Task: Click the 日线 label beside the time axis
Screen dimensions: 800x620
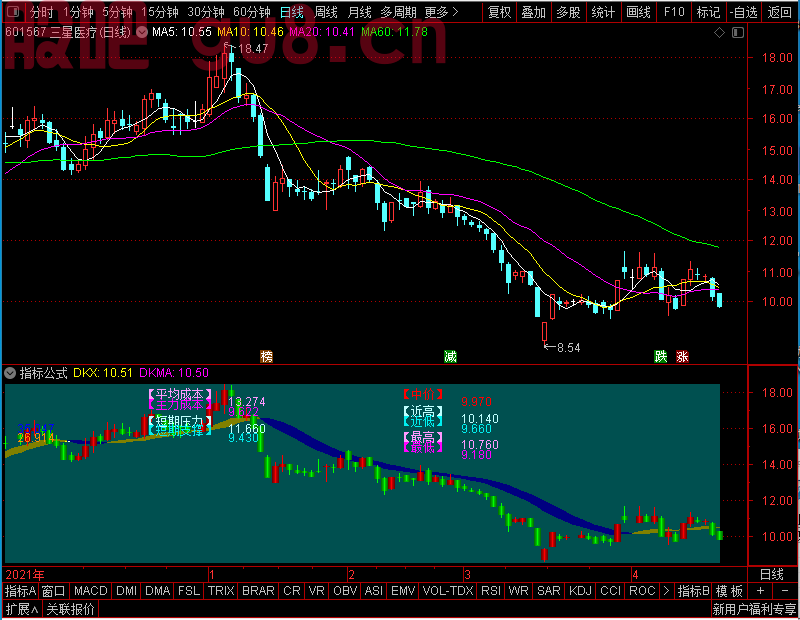Action: point(771,575)
